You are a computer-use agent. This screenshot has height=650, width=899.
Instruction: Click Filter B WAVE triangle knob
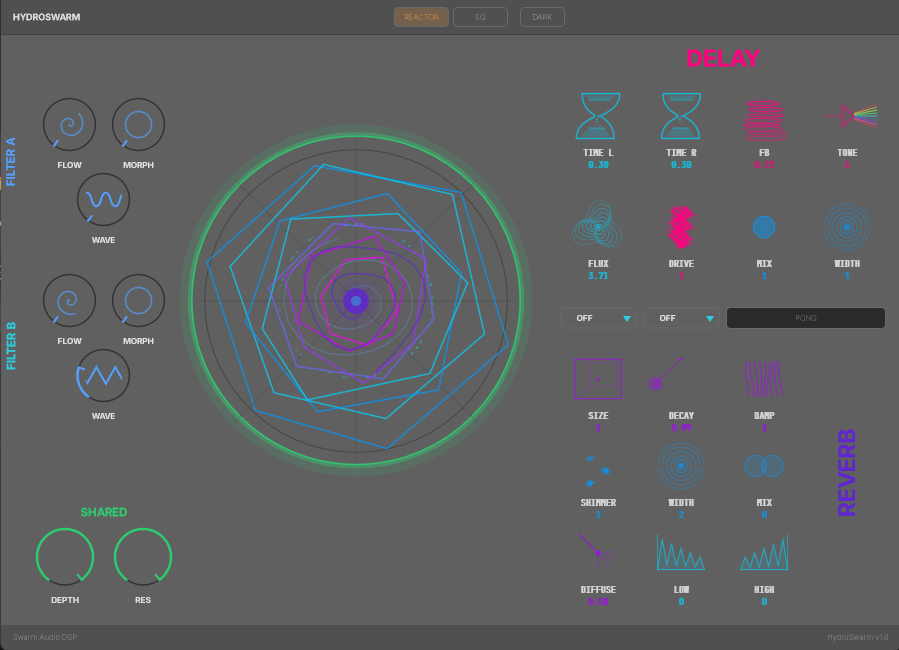(x=103, y=375)
